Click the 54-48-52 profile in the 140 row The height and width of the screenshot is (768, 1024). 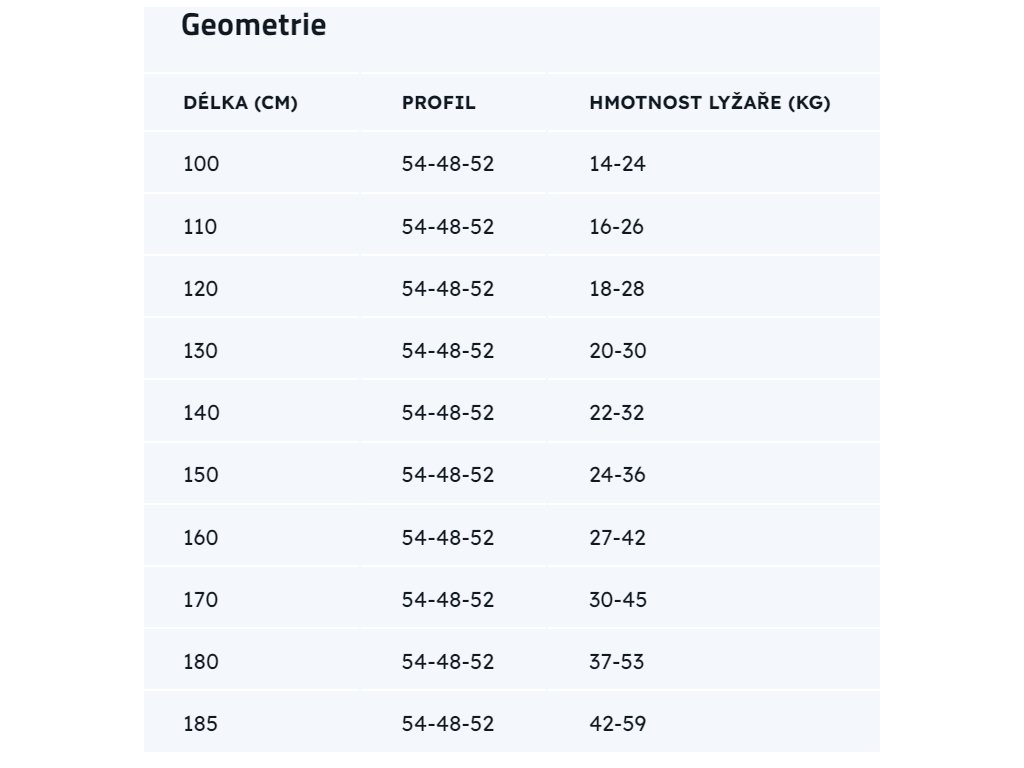pos(448,413)
